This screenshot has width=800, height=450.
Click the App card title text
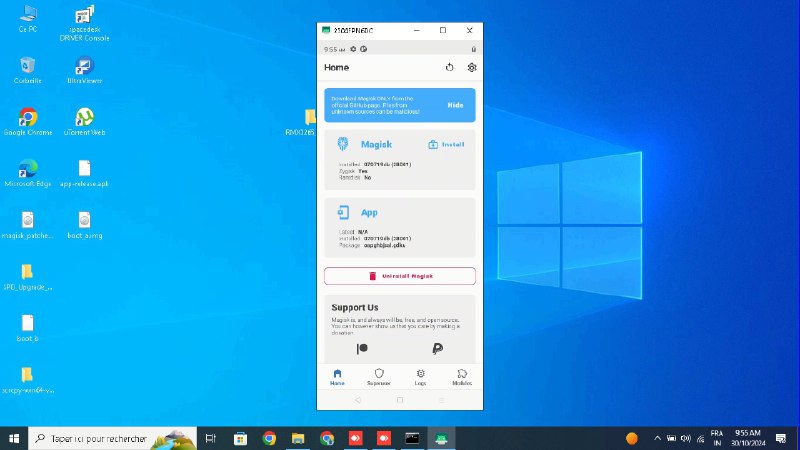(369, 213)
